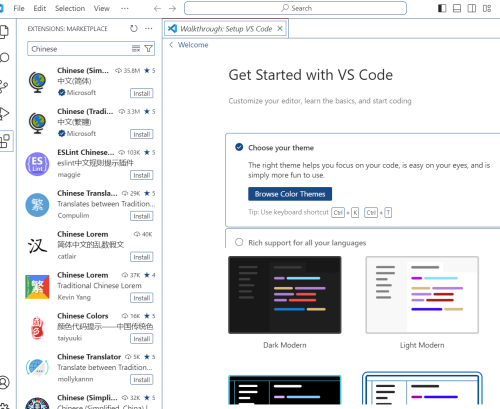Open the Chinese (Simplified) globe icon
500x409 pixels.
[x=37, y=82]
